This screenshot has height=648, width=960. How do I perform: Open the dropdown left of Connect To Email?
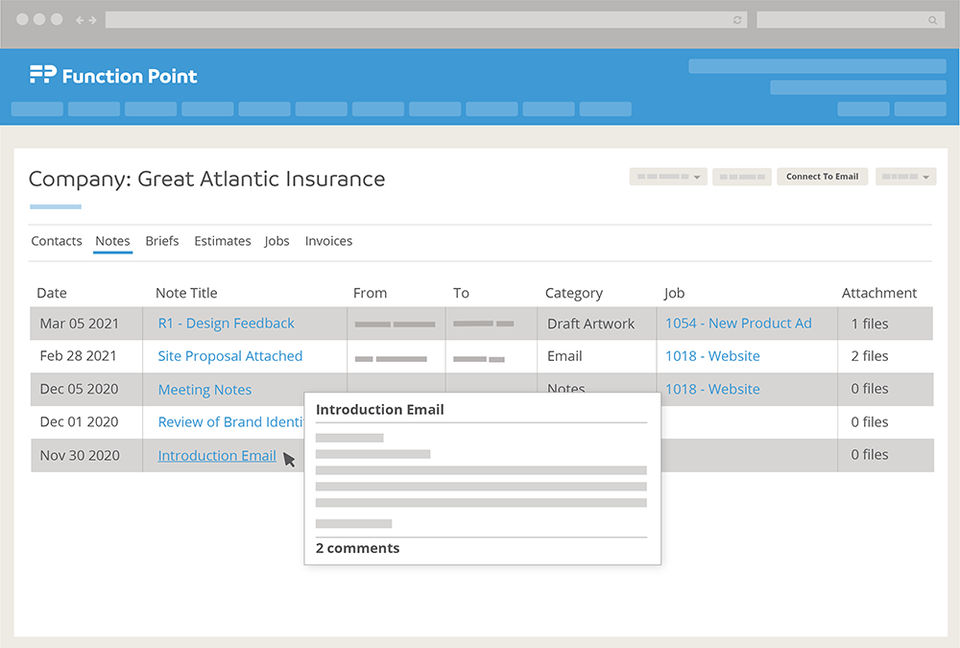point(668,177)
